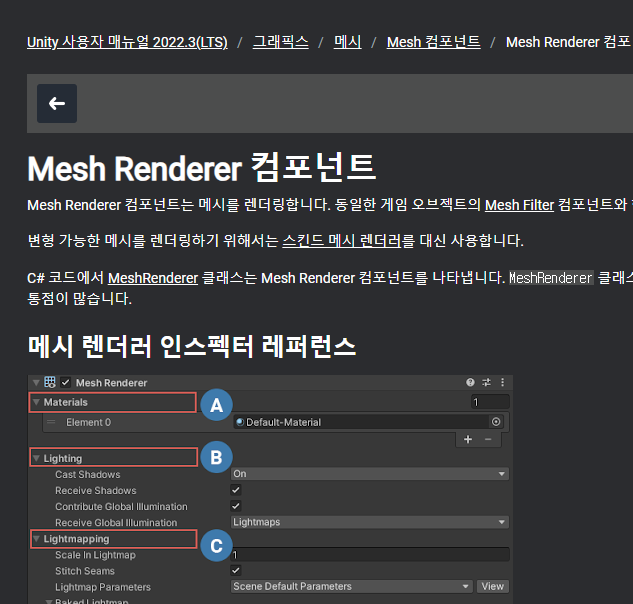Open the Cast Shadows dropdown
This screenshot has height=604, width=633.
point(370,474)
